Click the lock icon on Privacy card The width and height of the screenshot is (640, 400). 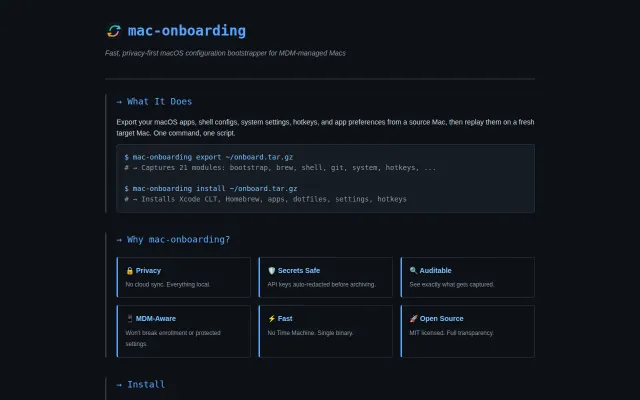[130, 271]
